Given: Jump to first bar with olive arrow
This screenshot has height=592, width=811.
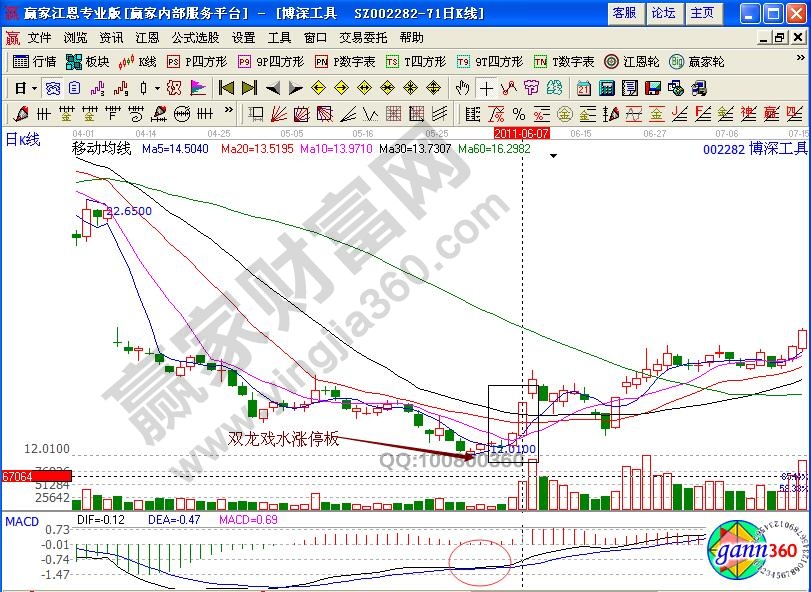Looking at the screenshot, I should click(226, 87).
